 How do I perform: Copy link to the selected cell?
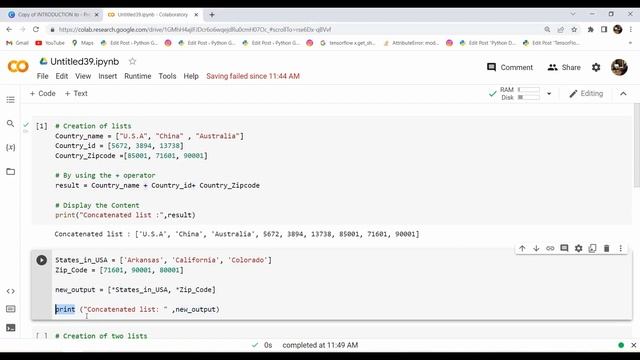pyautogui.click(x=550, y=248)
